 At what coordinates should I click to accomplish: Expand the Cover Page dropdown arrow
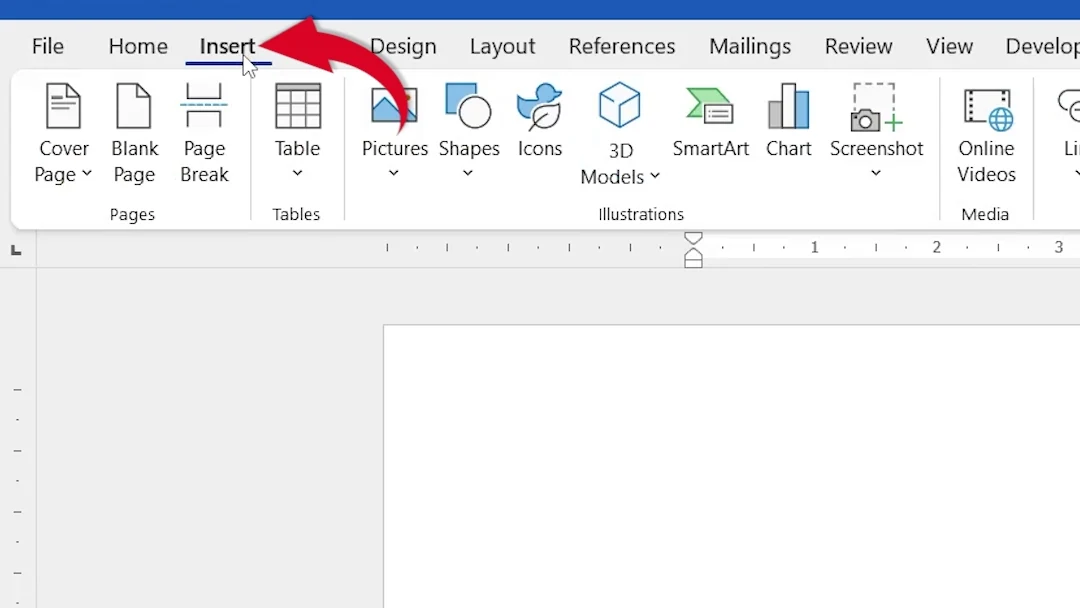(x=87, y=174)
